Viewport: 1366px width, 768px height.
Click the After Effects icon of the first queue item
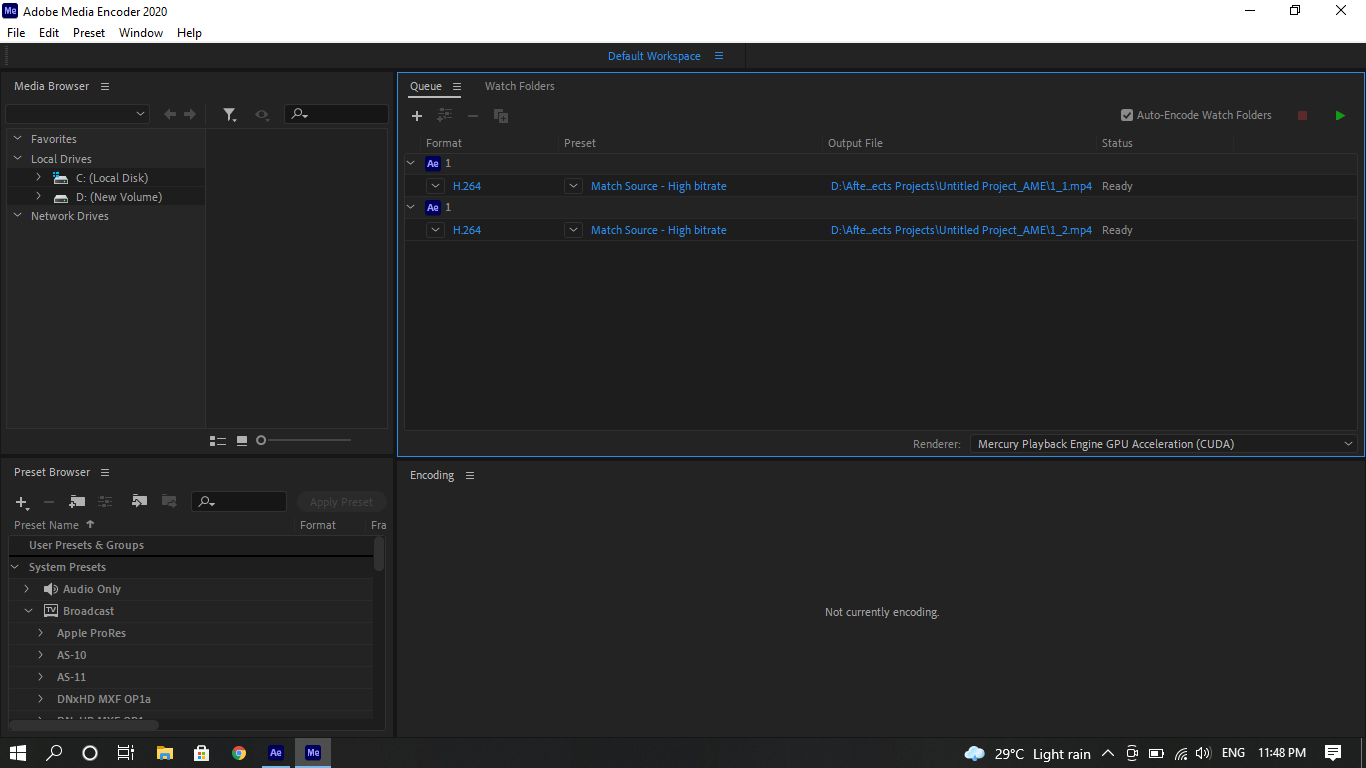click(433, 163)
